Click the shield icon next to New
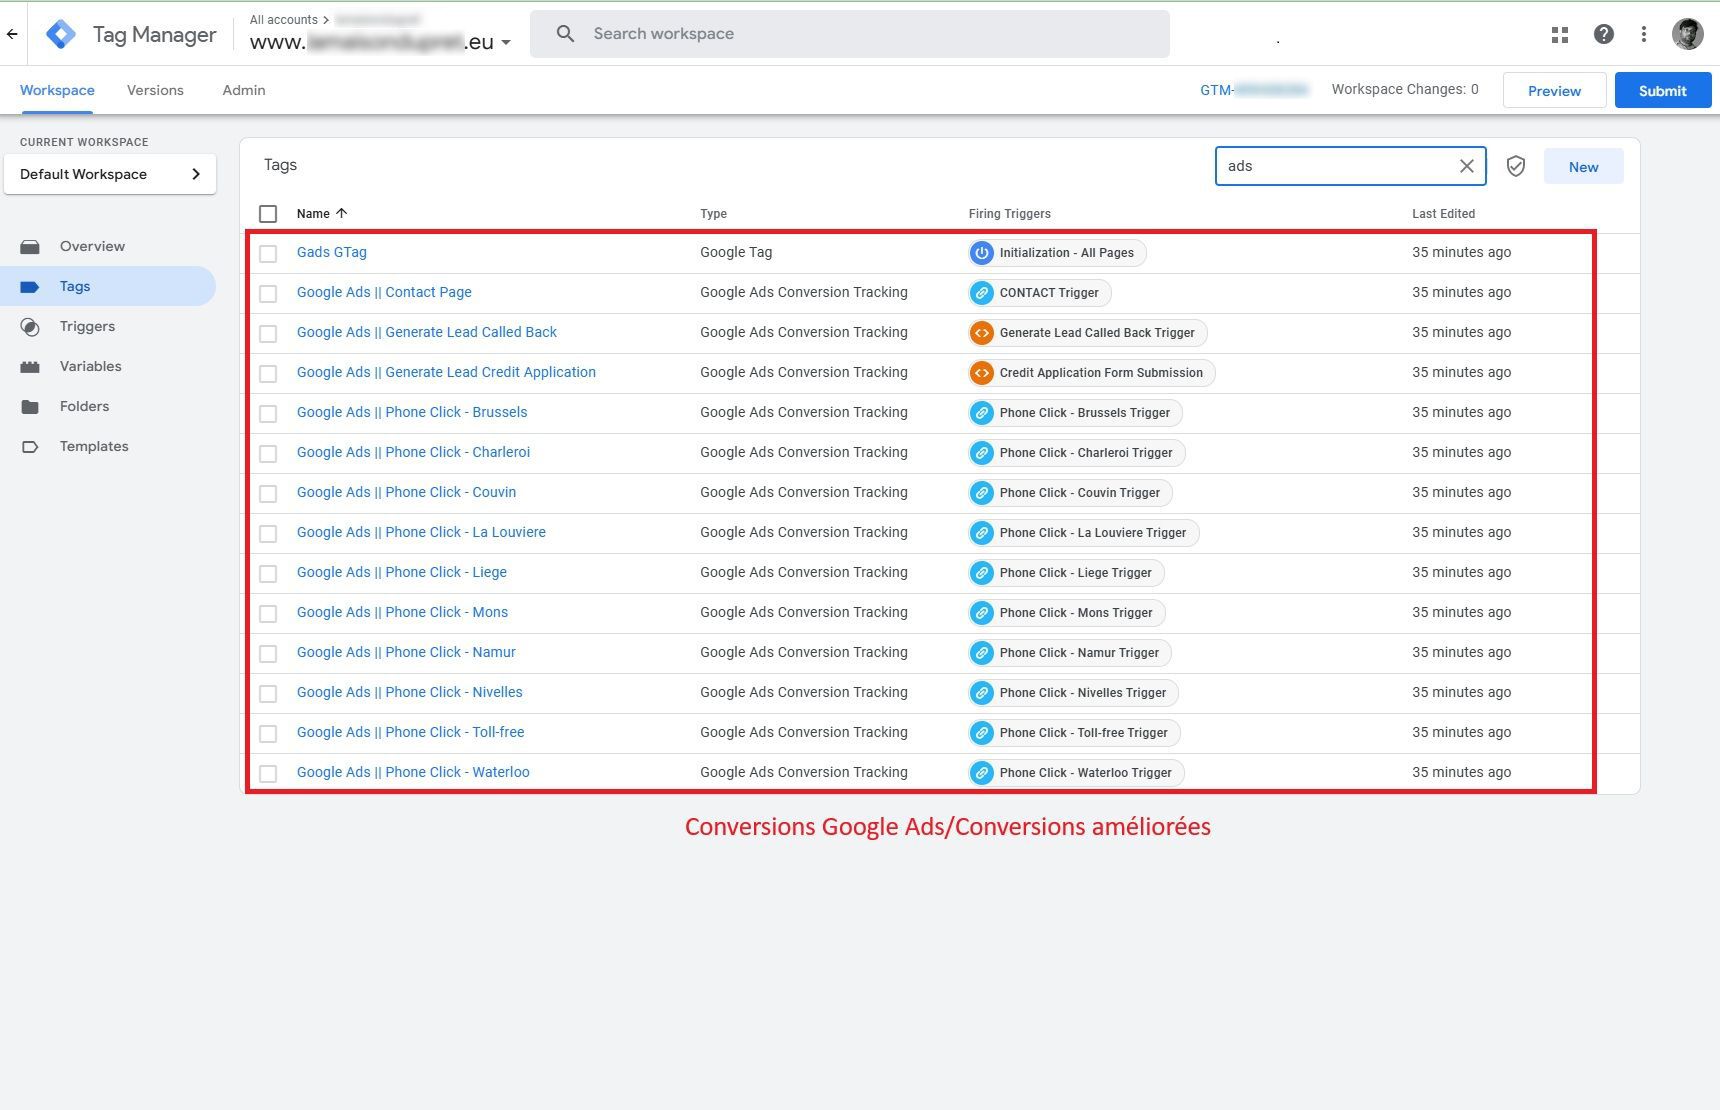The height and width of the screenshot is (1110, 1720). 1515,167
